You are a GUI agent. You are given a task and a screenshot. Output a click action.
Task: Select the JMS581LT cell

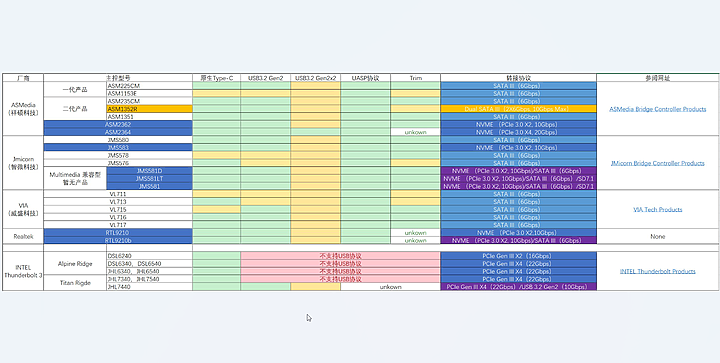[x=149, y=179]
